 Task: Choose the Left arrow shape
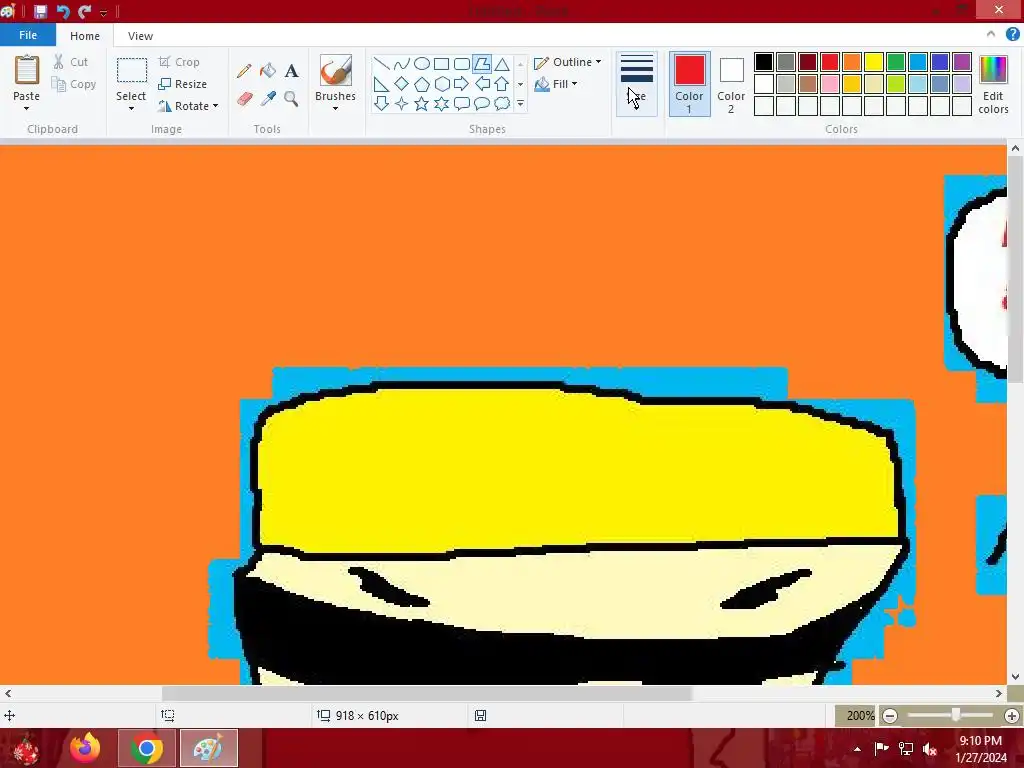click(482, 84)
